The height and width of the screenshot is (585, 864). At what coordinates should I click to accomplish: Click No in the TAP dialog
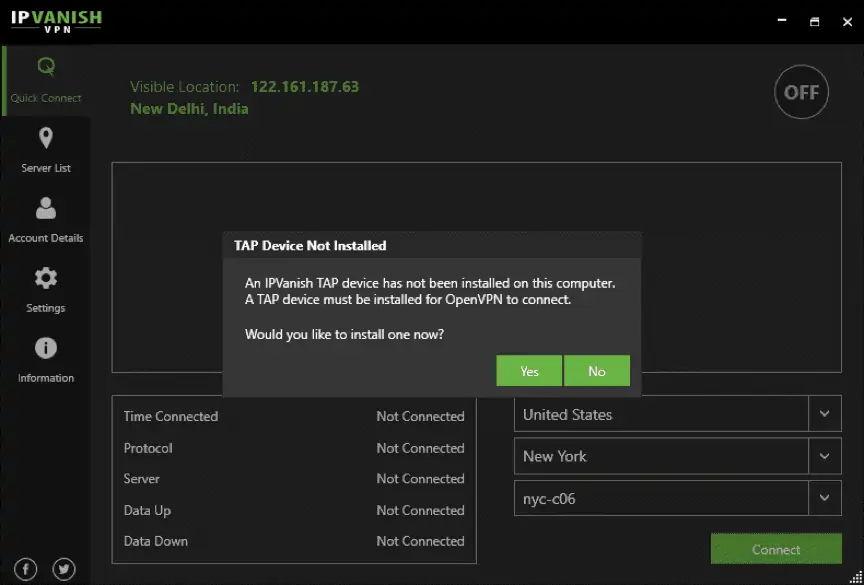point(597,371)
